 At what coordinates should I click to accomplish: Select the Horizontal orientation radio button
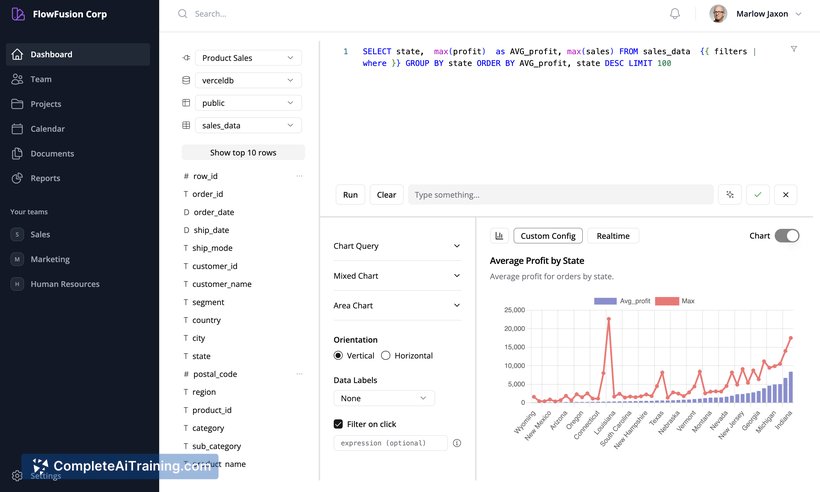pos(387,356)
